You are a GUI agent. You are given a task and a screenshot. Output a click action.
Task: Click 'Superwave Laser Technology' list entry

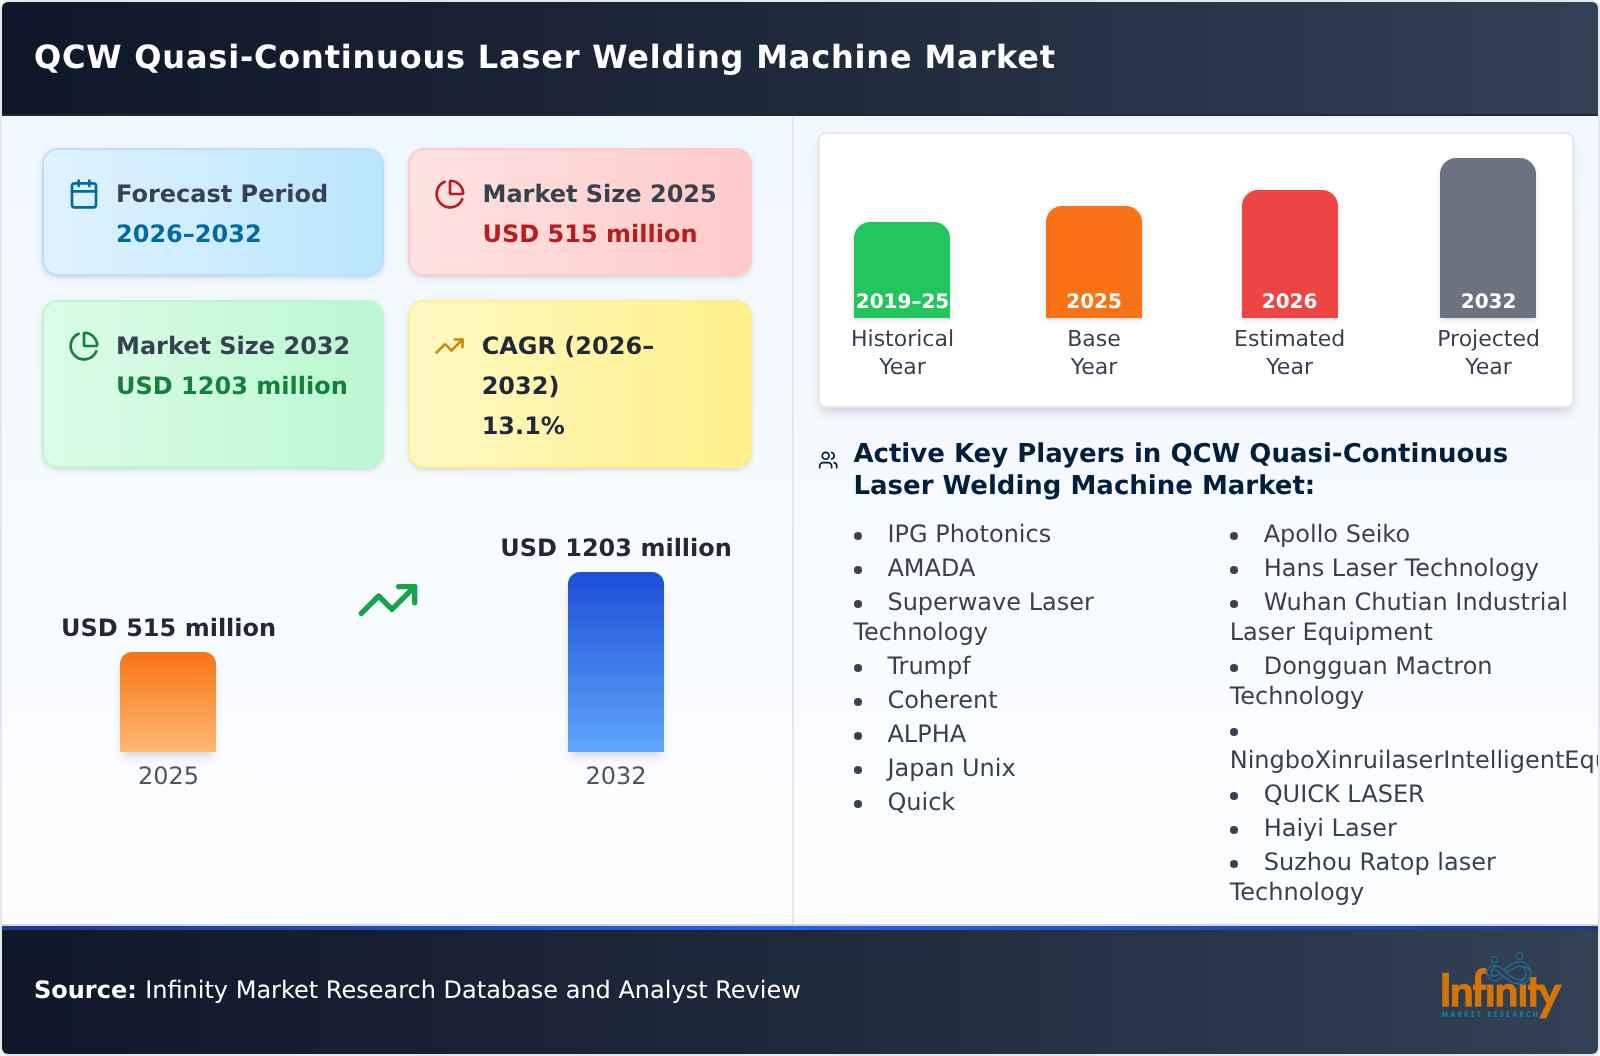pos(974,617)
